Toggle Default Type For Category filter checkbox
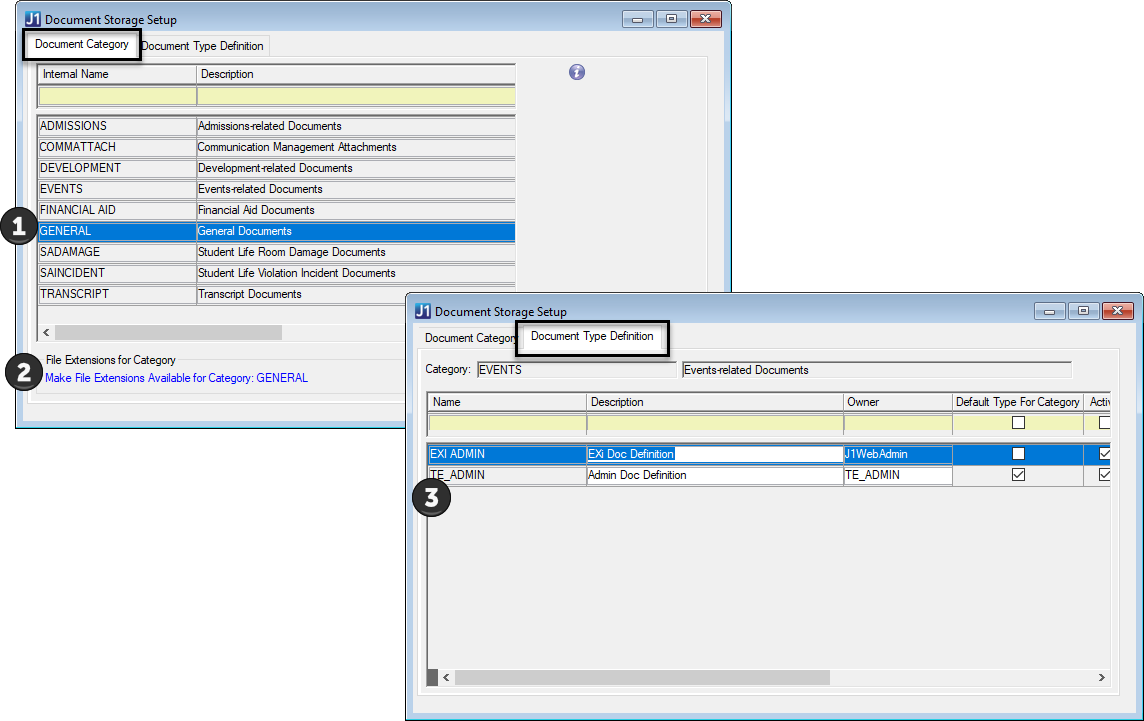This screenshot has height=721, width=1144. tap(1018, 423)
